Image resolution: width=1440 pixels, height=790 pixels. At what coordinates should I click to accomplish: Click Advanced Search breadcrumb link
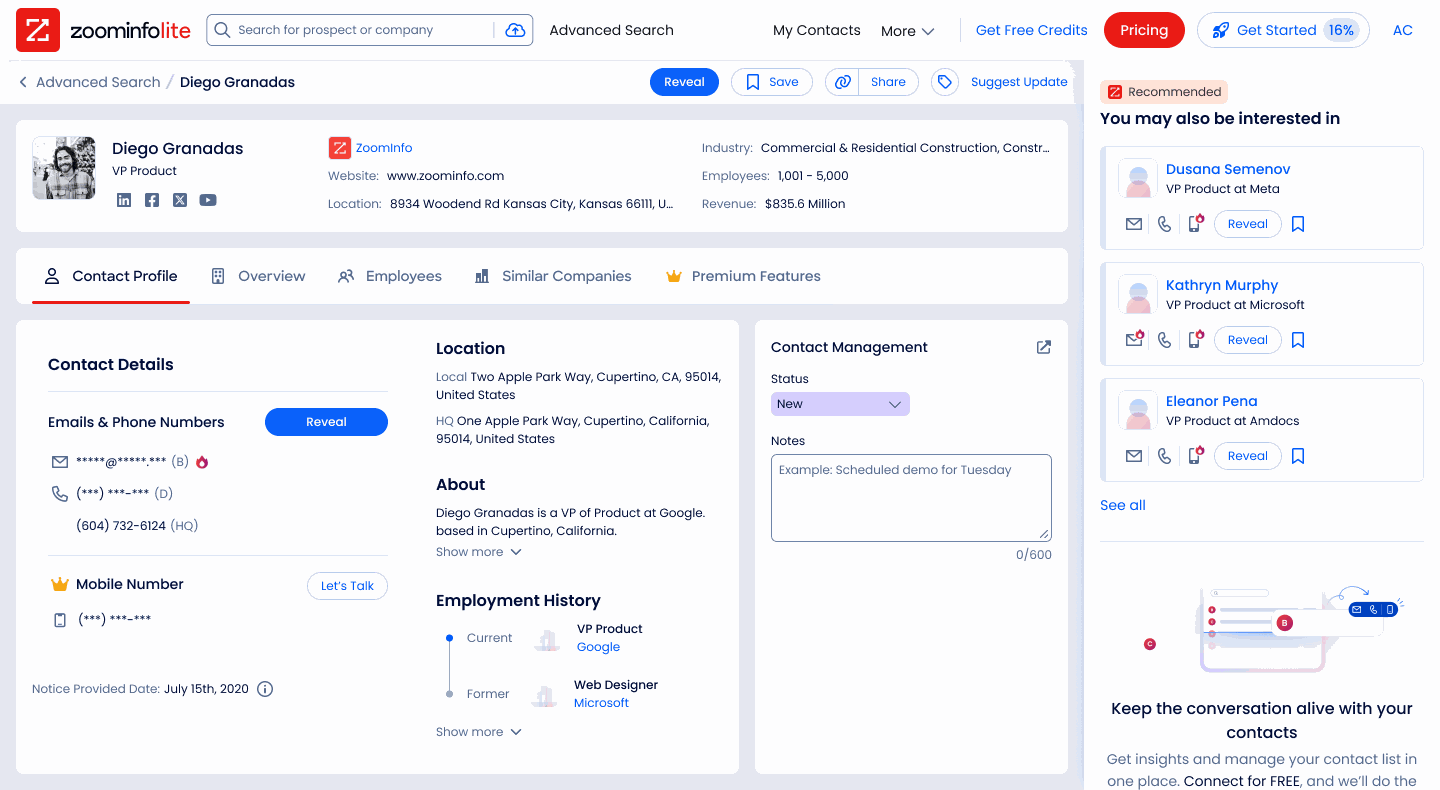click(98, 82)
